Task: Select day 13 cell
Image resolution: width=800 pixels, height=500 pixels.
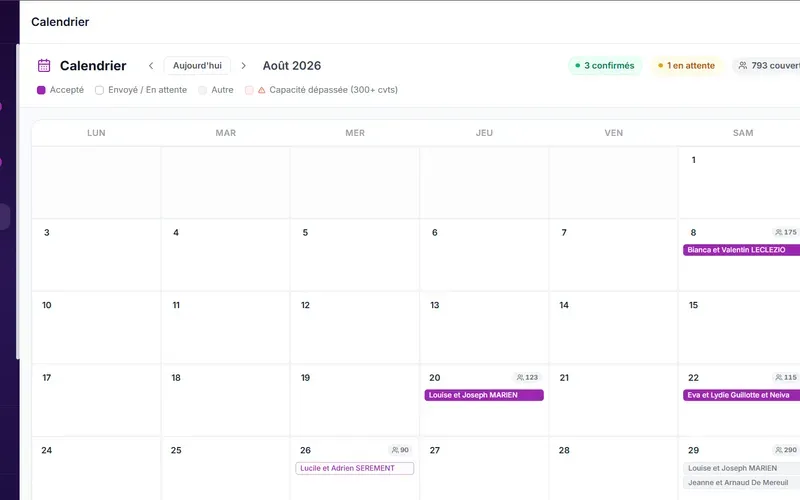Action: point(484,328)
